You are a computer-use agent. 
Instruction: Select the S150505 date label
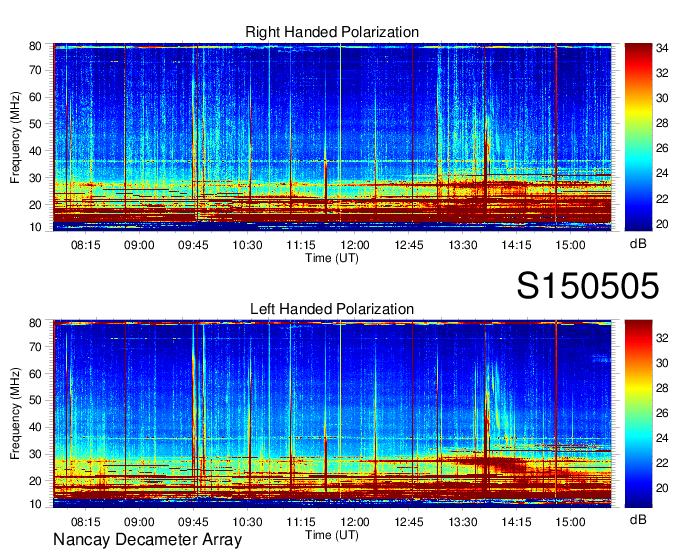(588, 286)
